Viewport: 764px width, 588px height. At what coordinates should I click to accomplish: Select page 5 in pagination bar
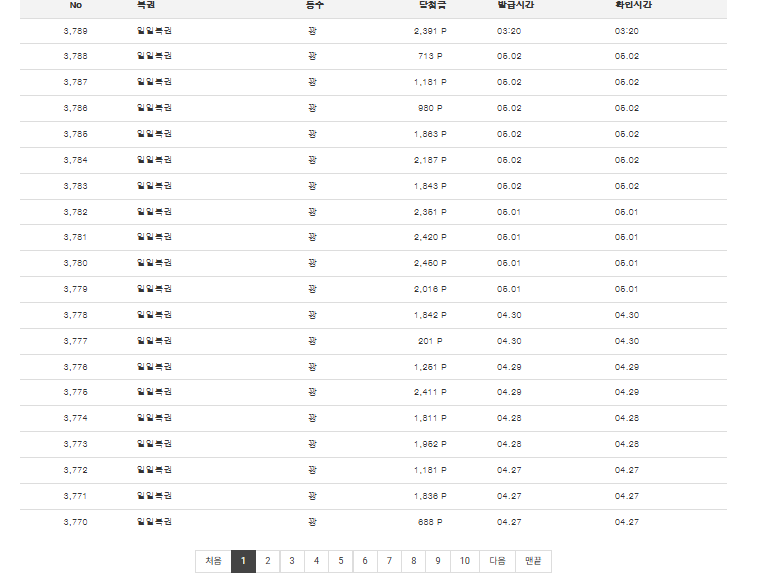tap(341, 561)
